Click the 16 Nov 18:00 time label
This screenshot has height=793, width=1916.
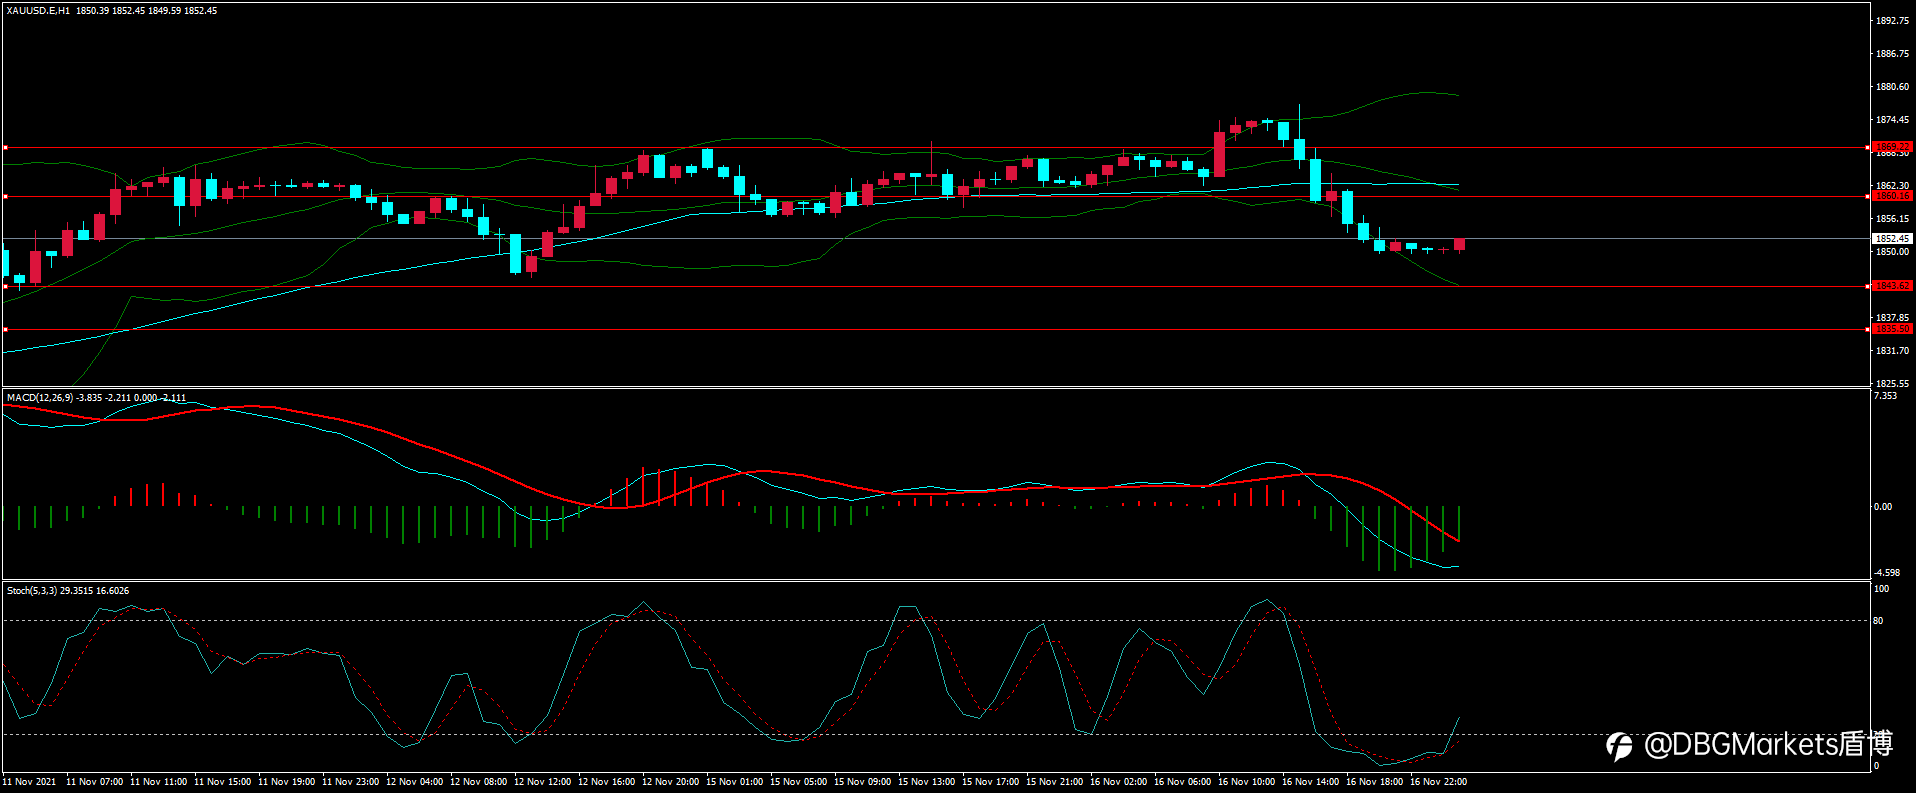pos(1375,782)
